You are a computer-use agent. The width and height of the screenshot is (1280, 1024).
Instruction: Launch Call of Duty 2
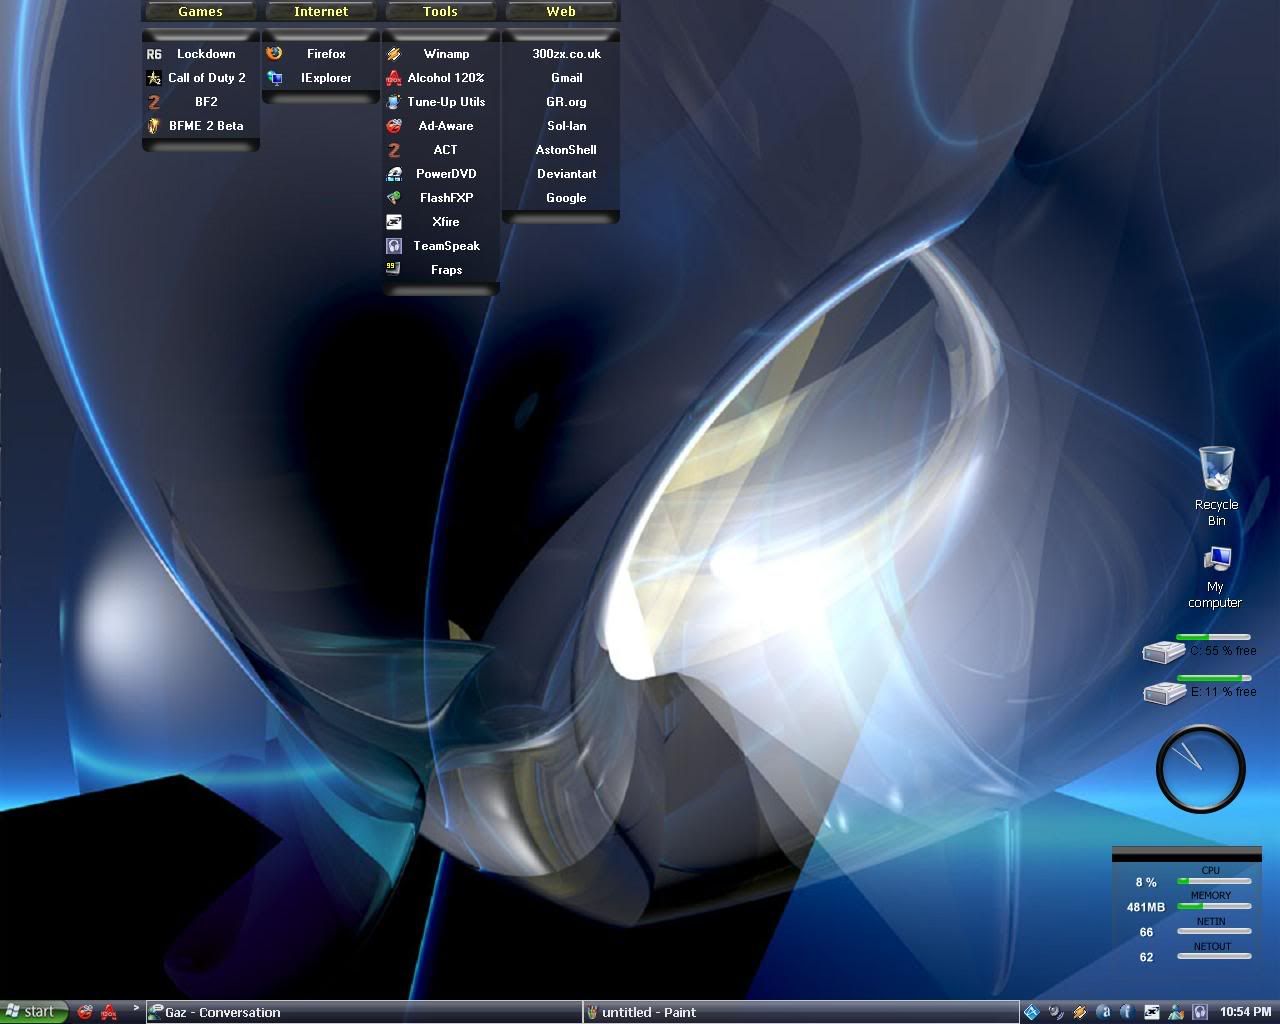[205, 78]
